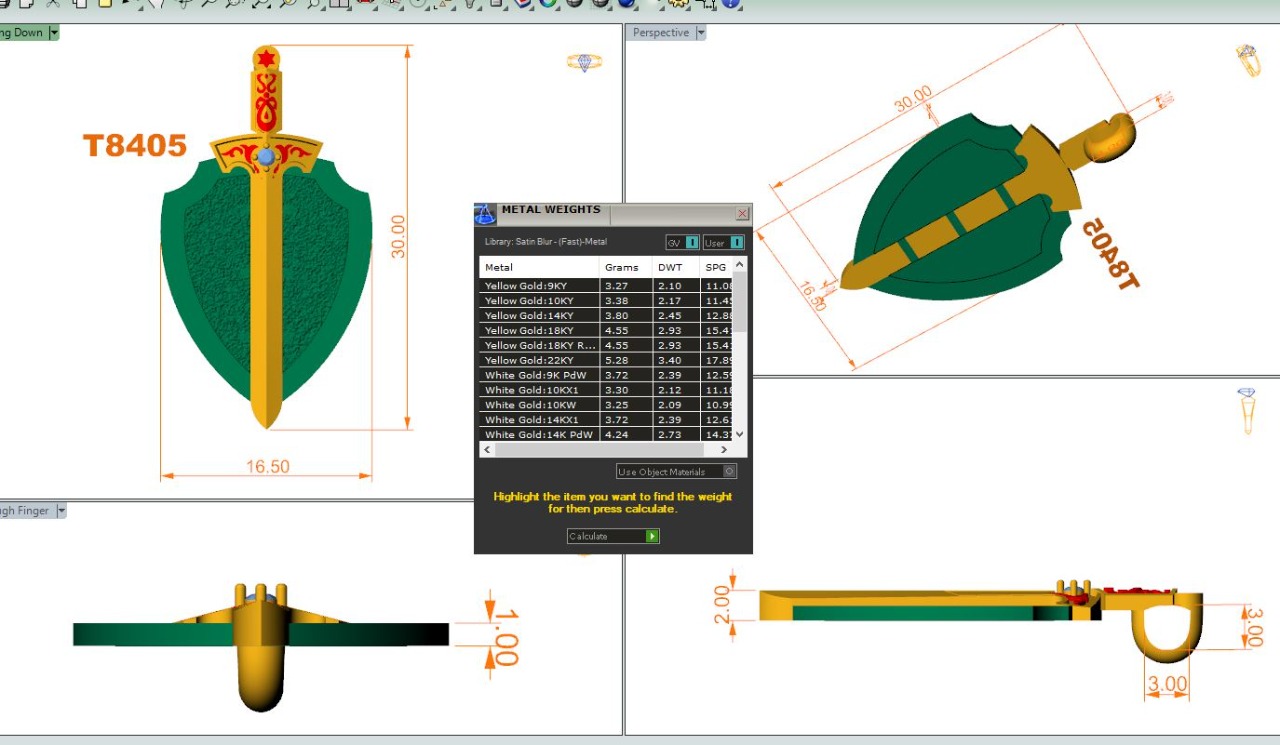Click the right arrow of horizontal scrollbar
Viewport: 1280px width, 745px height.
[x=724, y=450]
